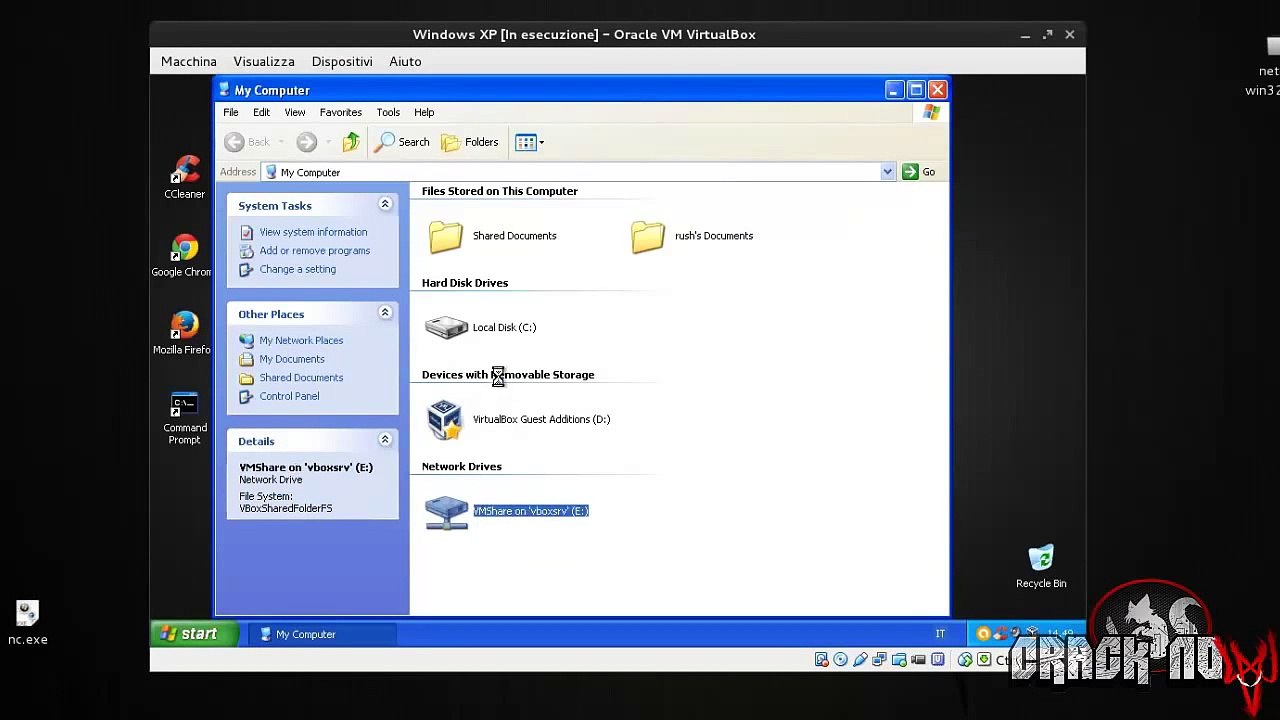Viewport: 1280px width, 720px height.
Task: Click the Forward arrow toolbar button
Action: (x=307, y=142)
